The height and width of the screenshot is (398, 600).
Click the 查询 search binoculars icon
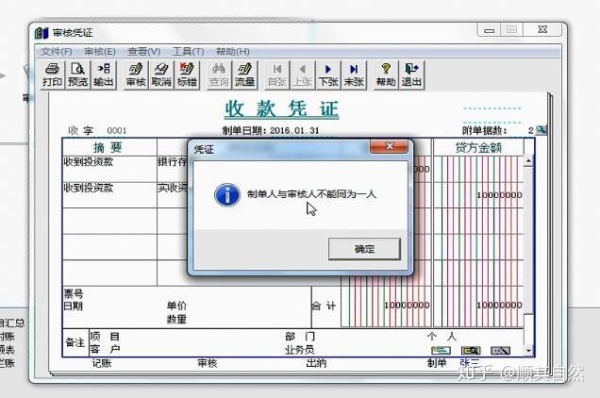tap(219, 75)
